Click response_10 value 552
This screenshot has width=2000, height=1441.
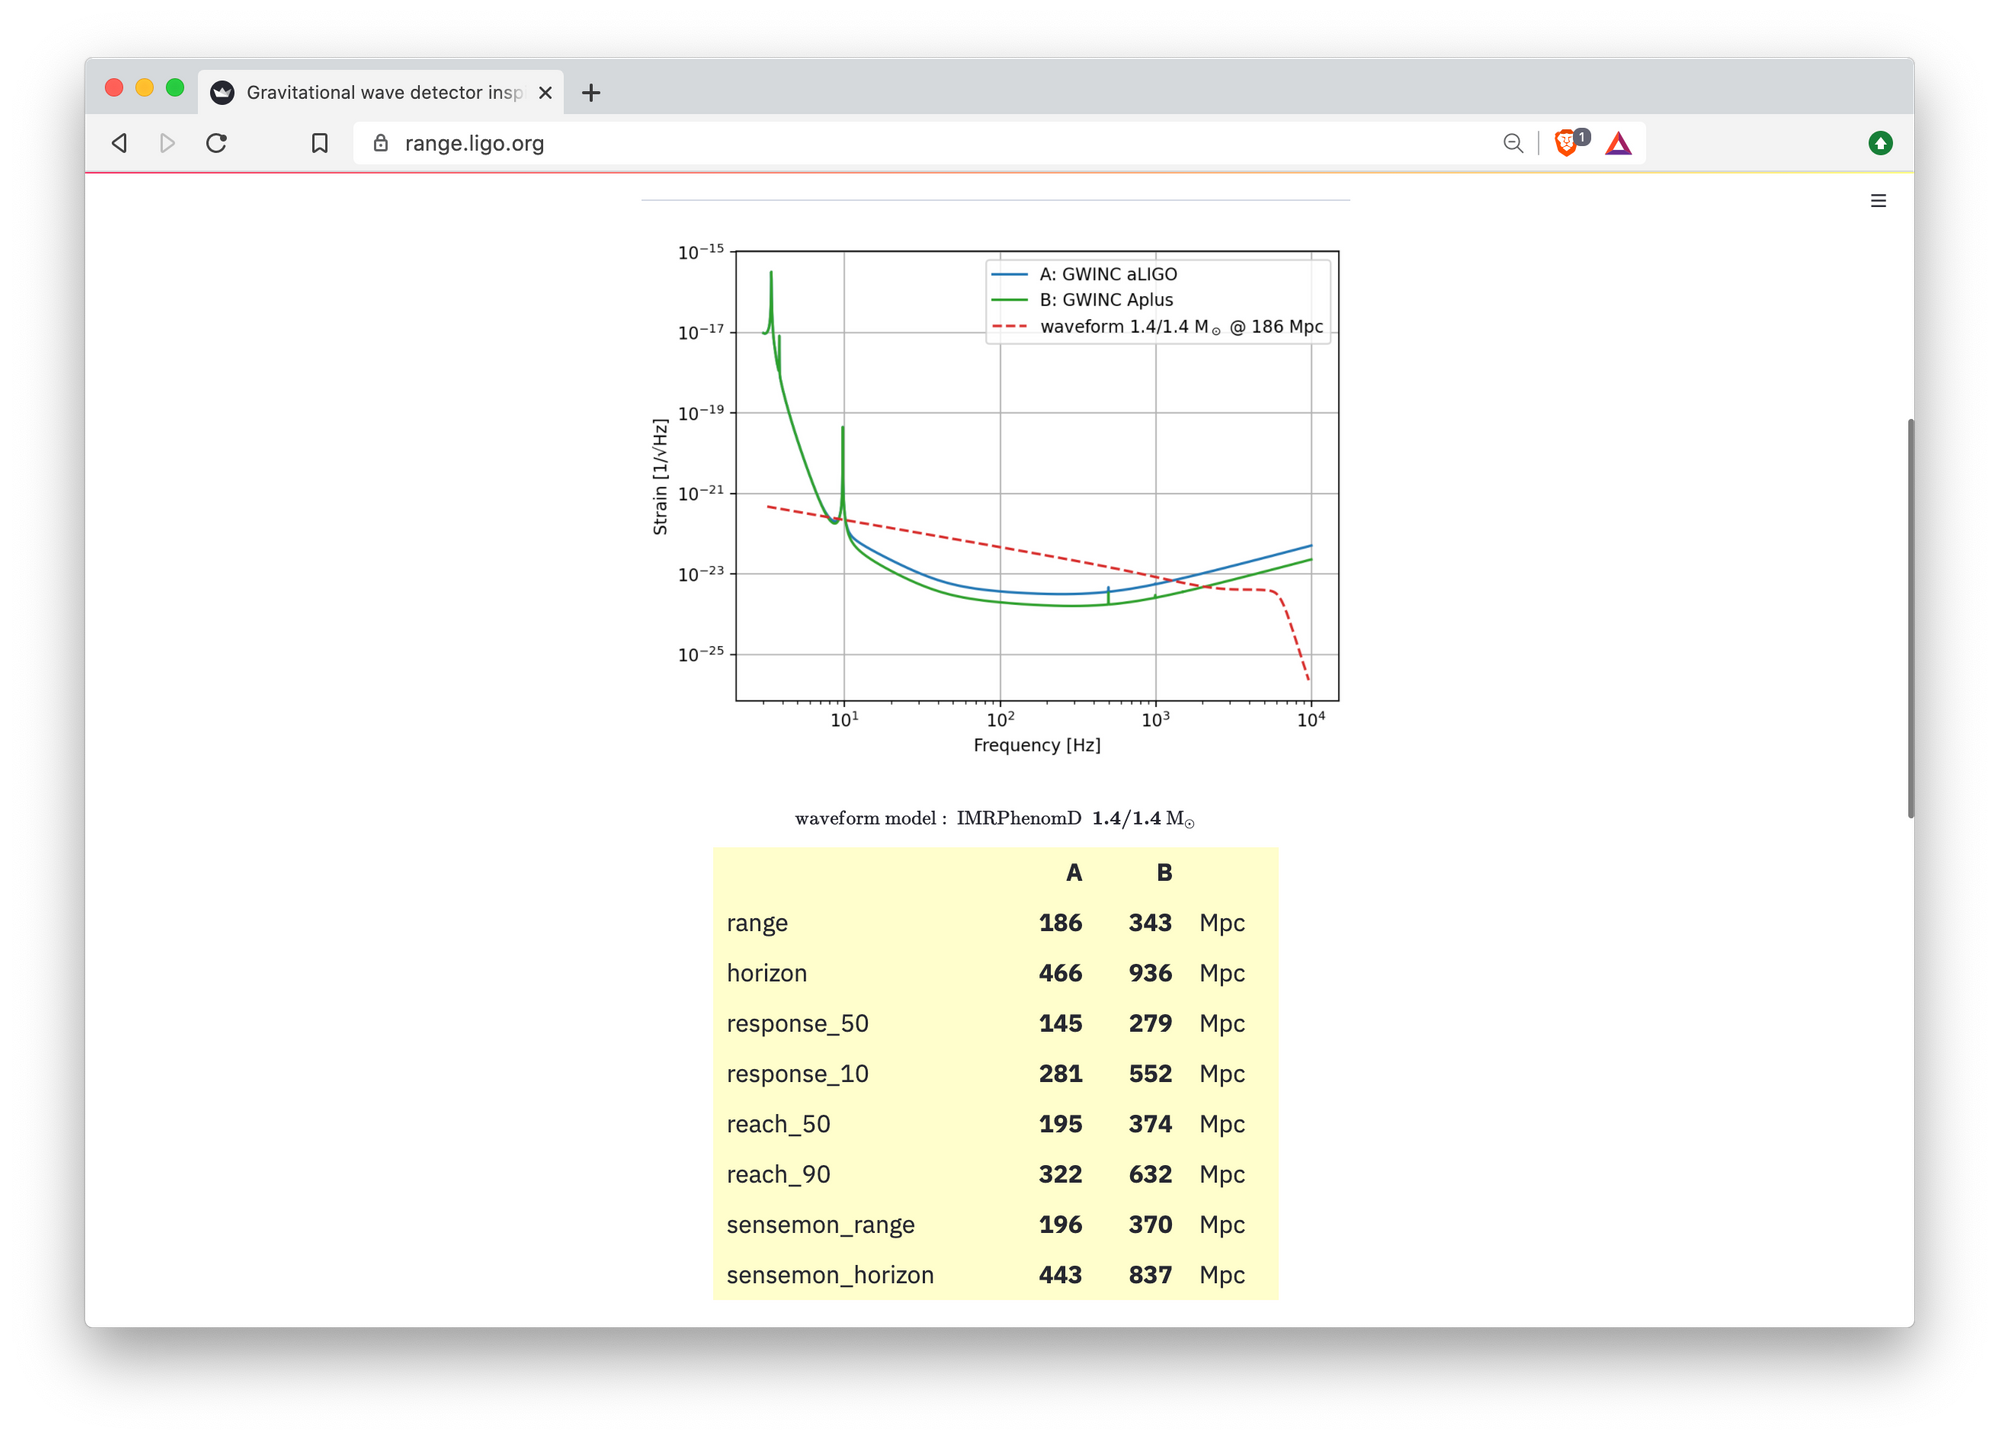(1150, 1073)
